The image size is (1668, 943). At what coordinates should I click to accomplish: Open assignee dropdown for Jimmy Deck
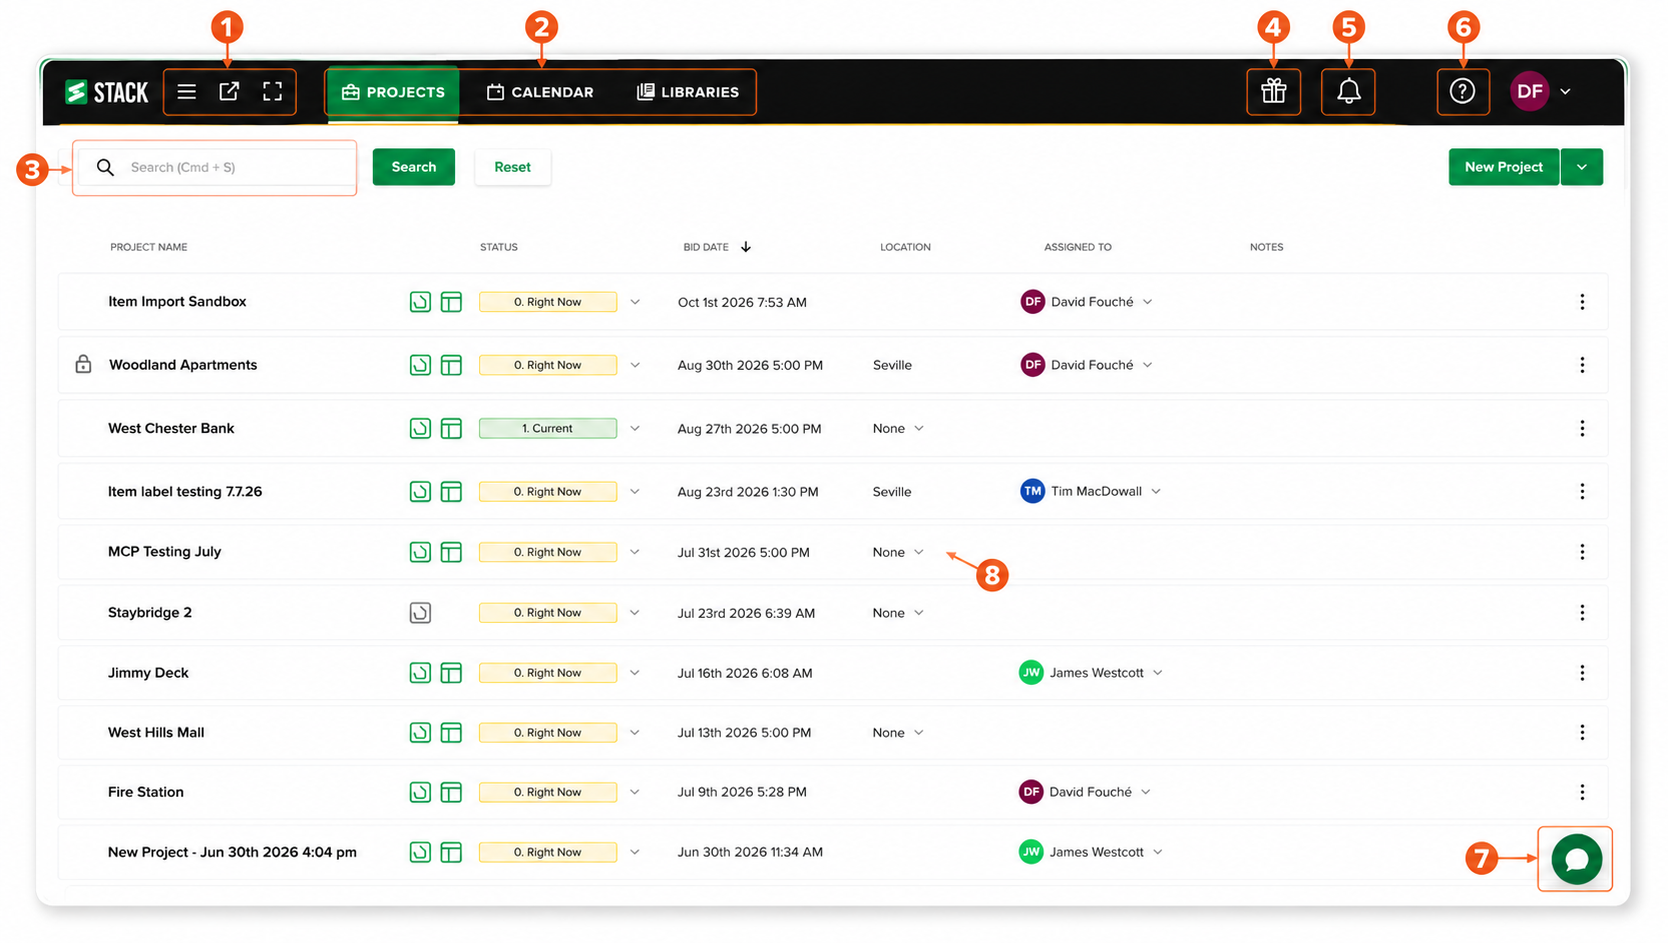[x=1157, y=673]
